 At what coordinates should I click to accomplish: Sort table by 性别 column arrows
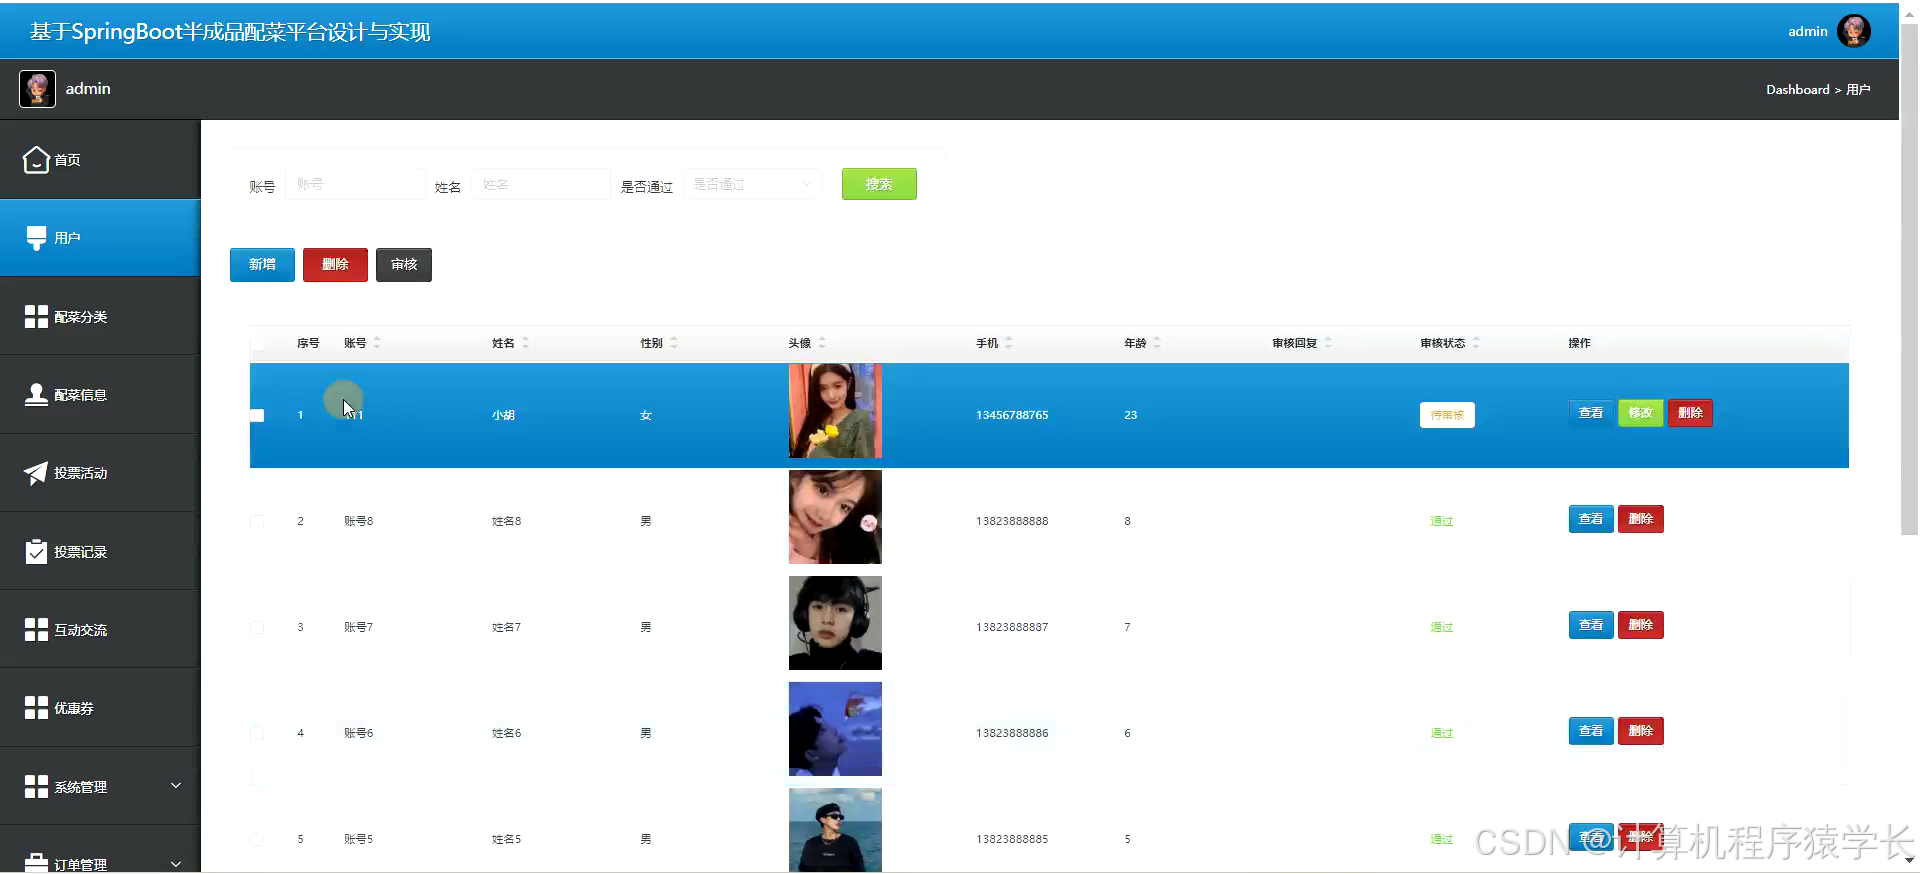(674, 343)
